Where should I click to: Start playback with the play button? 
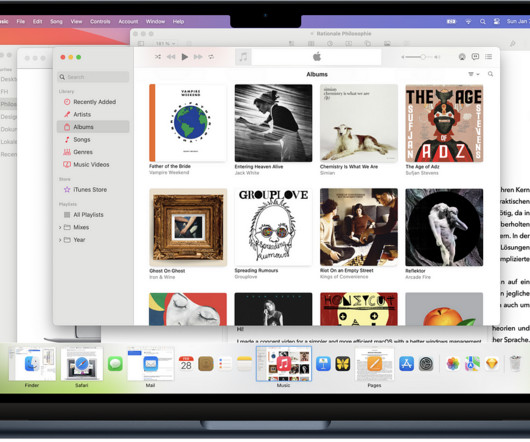coord(185,57)
